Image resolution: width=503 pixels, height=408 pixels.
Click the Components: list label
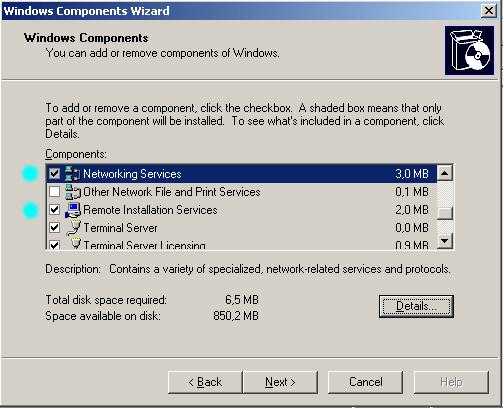(x=76, y=154)
